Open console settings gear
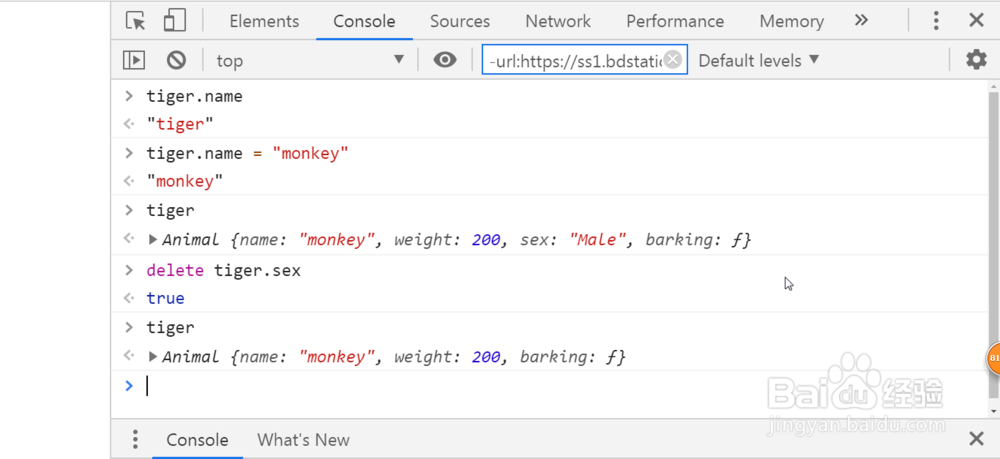 tap(976, 60)
